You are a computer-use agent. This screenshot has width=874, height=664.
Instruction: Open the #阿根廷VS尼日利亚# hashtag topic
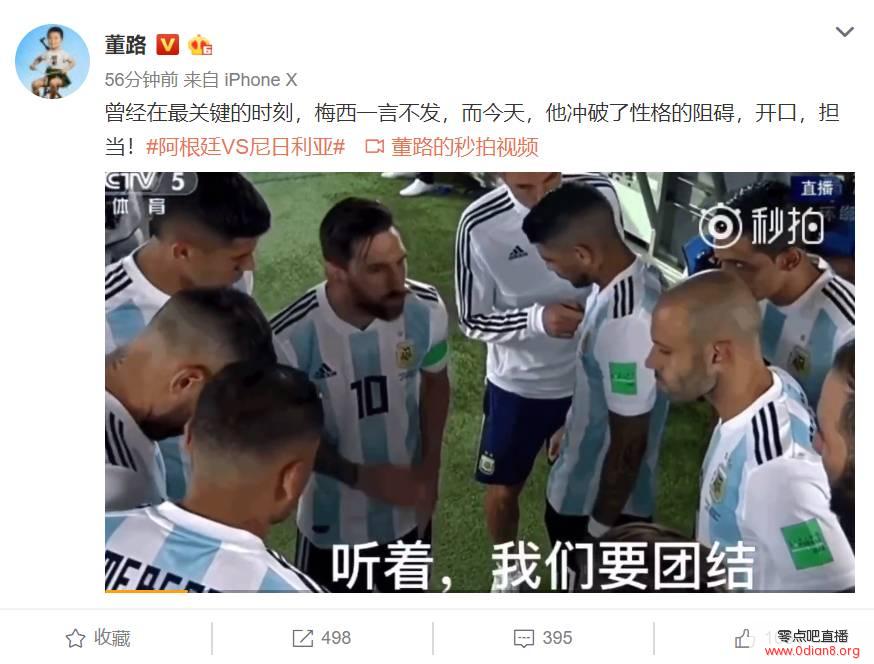tap(246, 147)
